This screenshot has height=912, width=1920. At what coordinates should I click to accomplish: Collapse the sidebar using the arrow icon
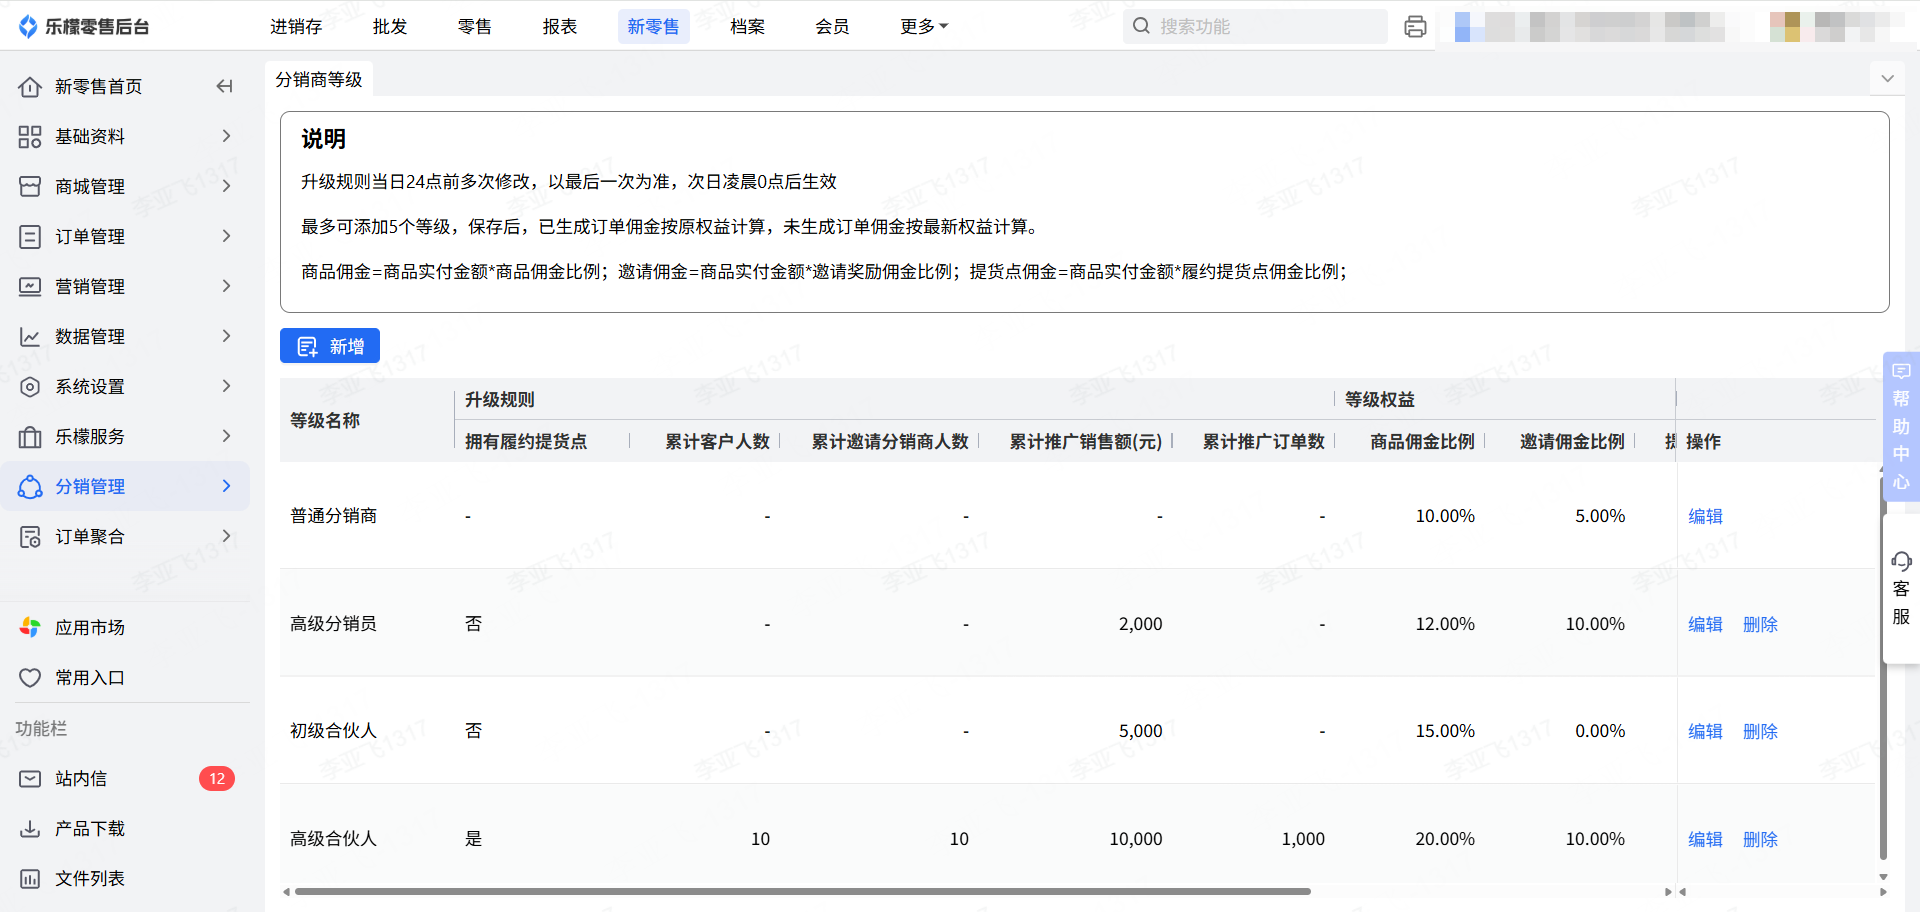point(224,87)
